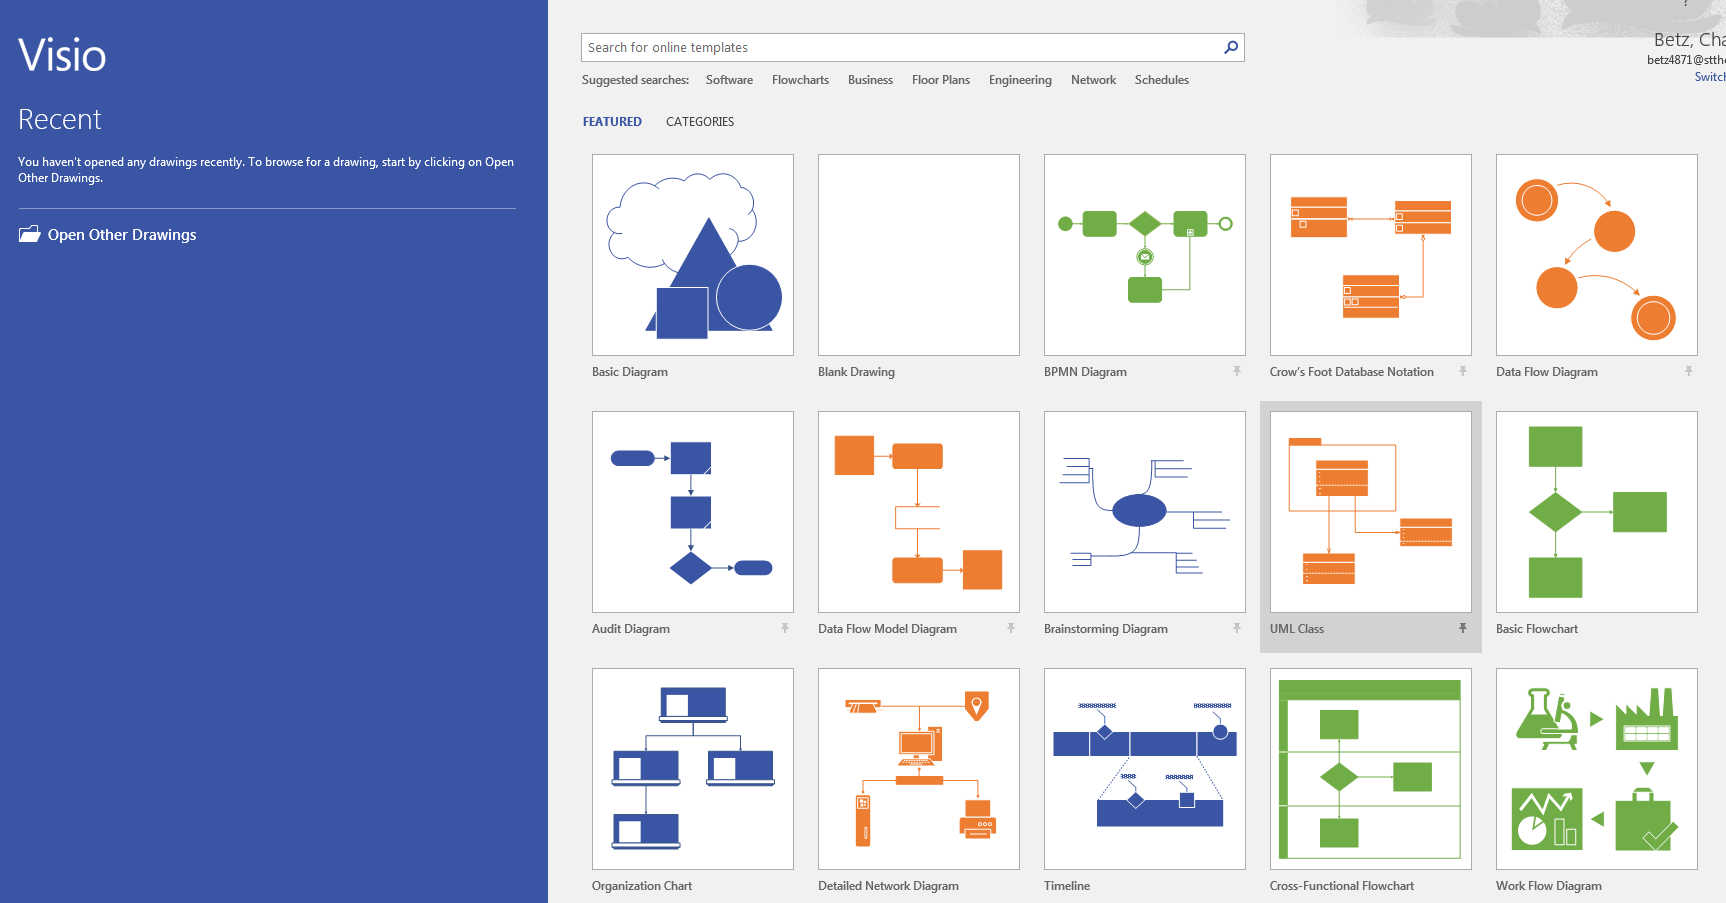This screenshot has width=1726, height=903.
Task: Select the Audit Diagram thumbnail
Action: click(693, 512)
